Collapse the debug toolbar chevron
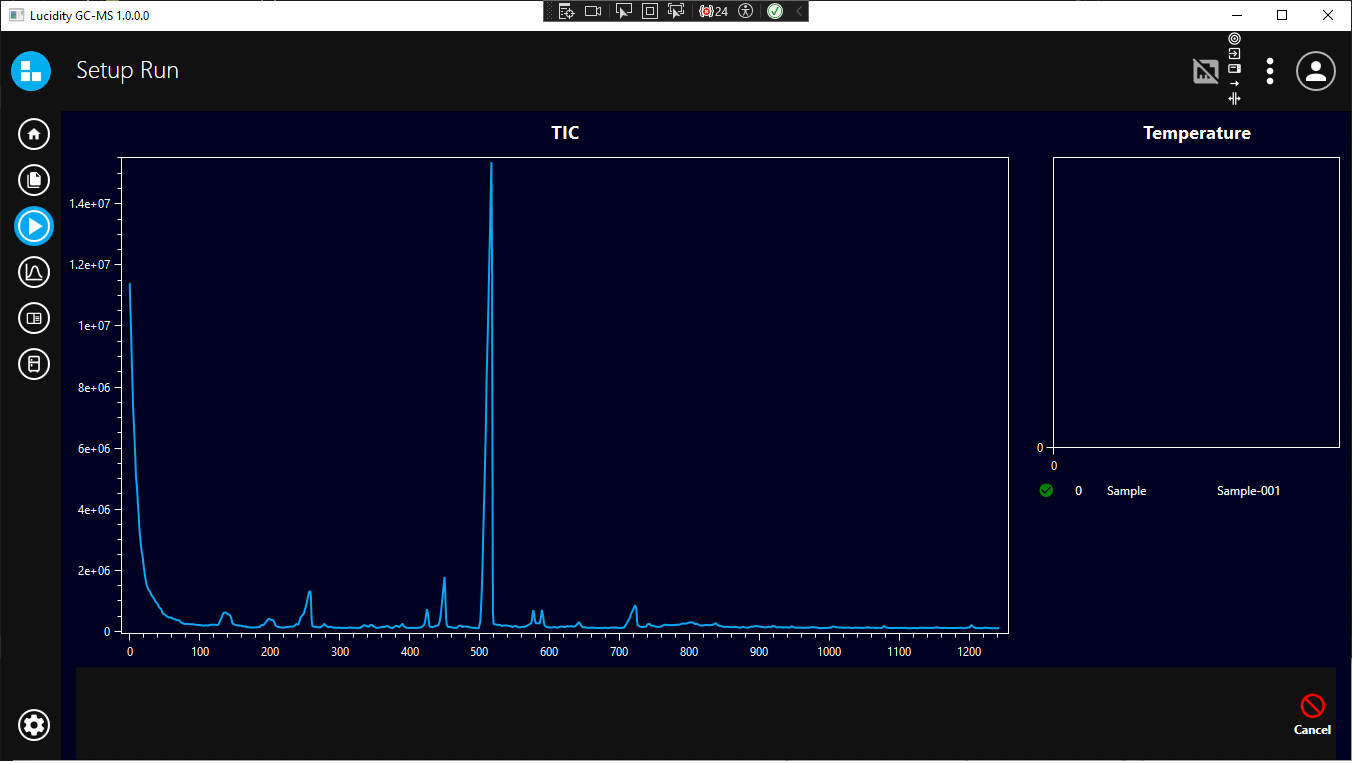The height and width of the screenshot is (764, 1354). click(799, 11)
